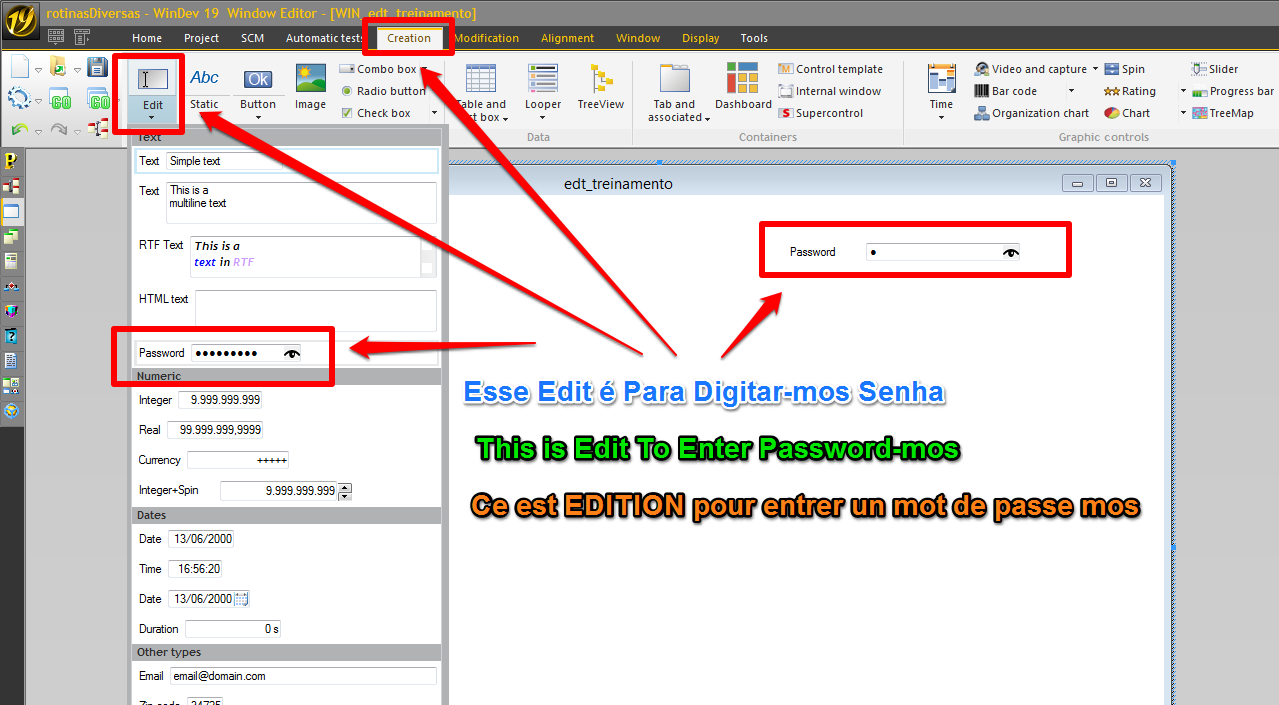Choose the HTML text edit sample
Image resolution: width=1279 pixels, height=705 pixels.
click(286, 310)
